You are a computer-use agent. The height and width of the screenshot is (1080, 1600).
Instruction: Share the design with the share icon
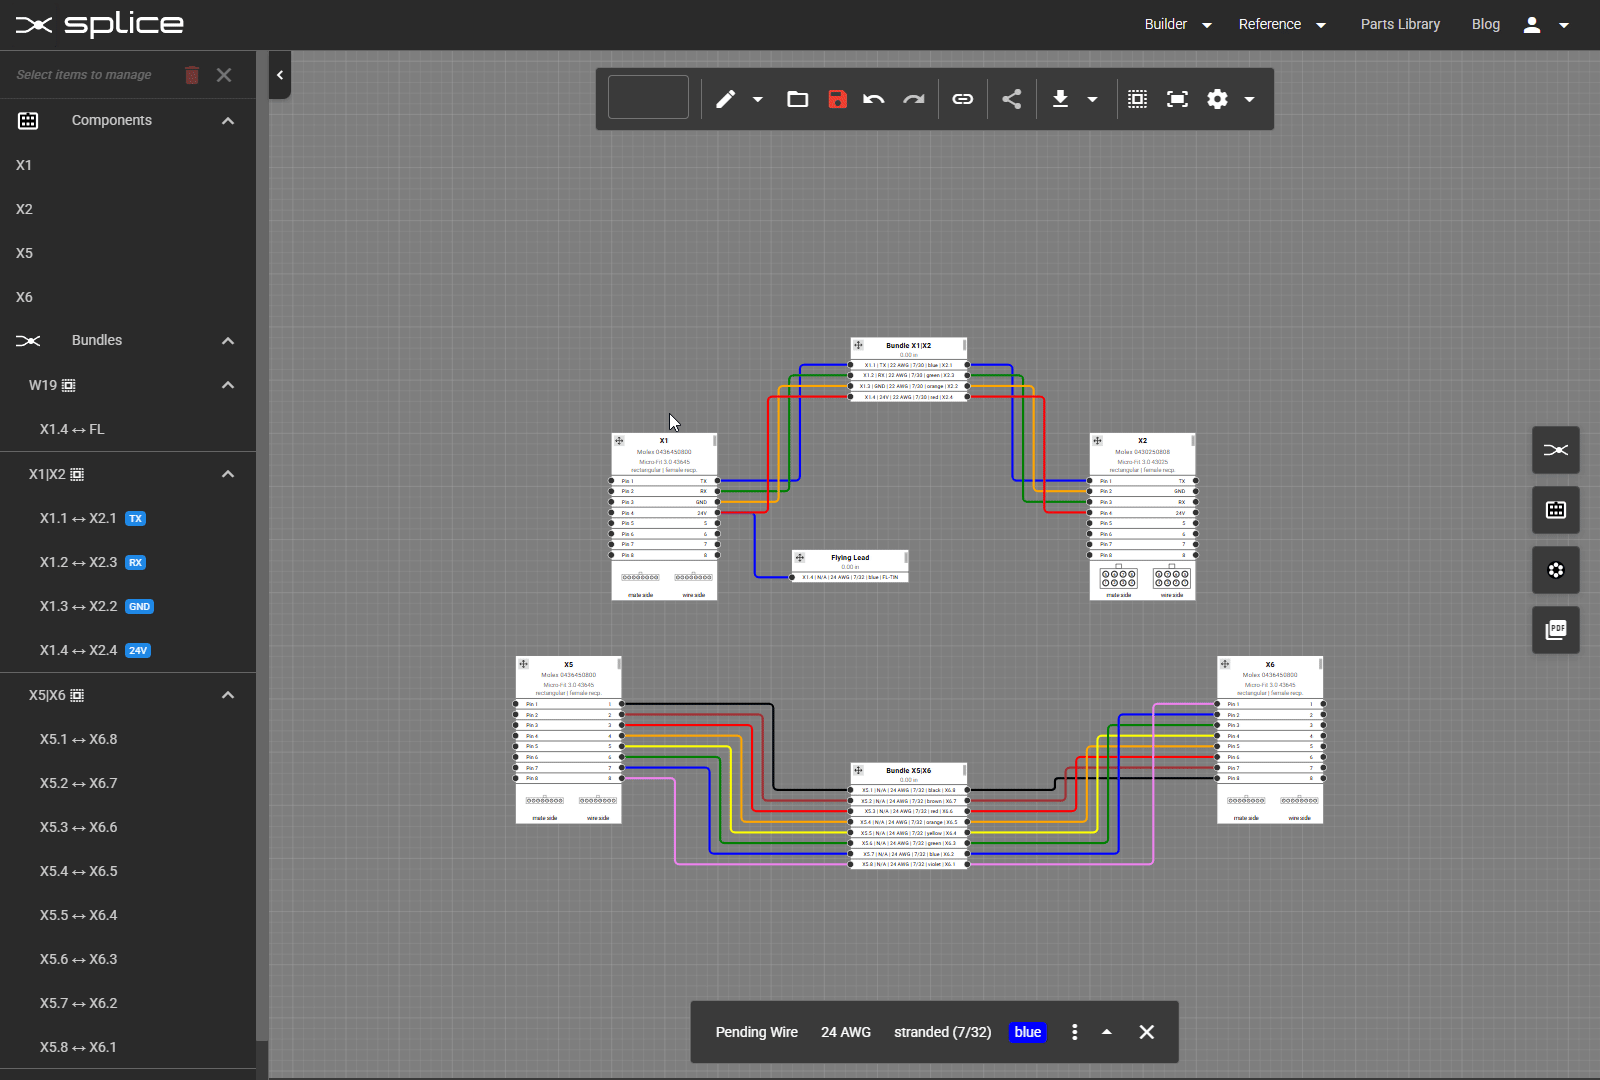click(x=1012, y=99)
